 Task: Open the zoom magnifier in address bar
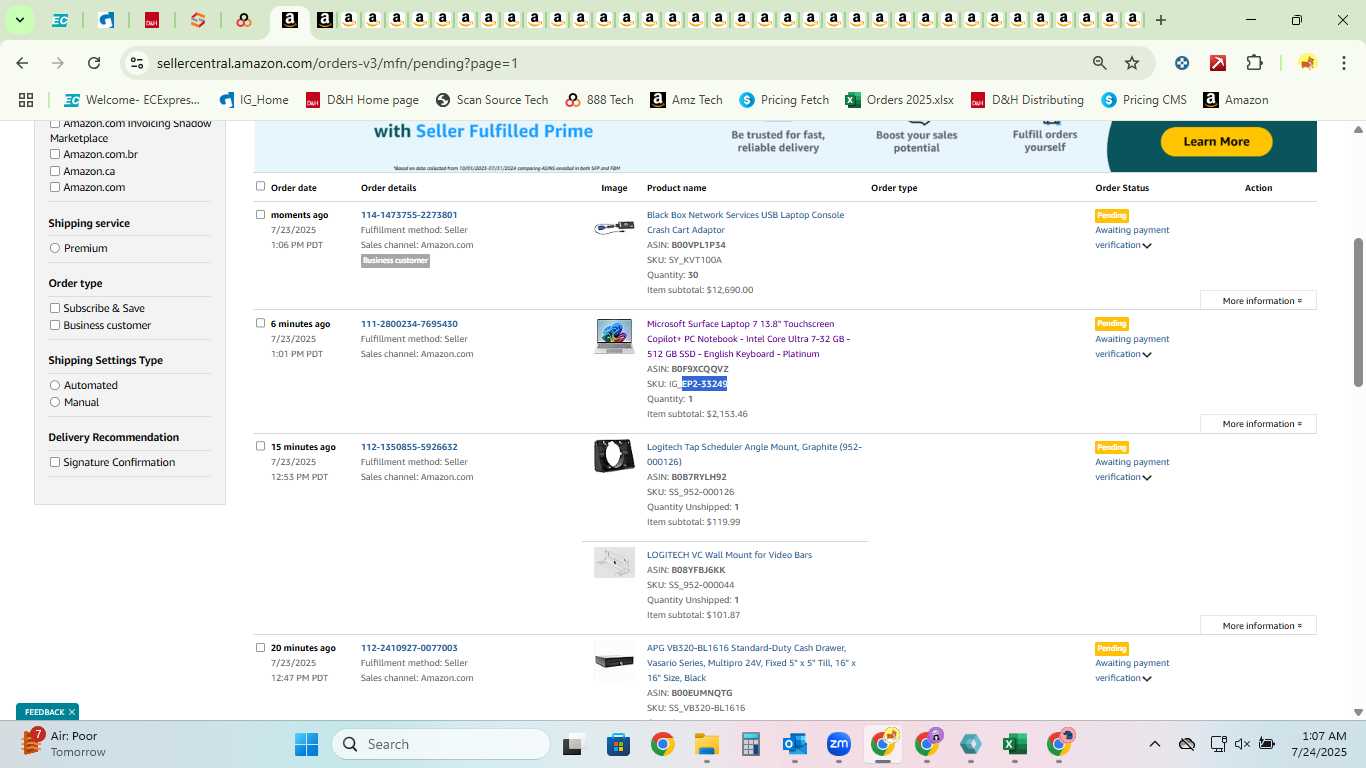1100,63
